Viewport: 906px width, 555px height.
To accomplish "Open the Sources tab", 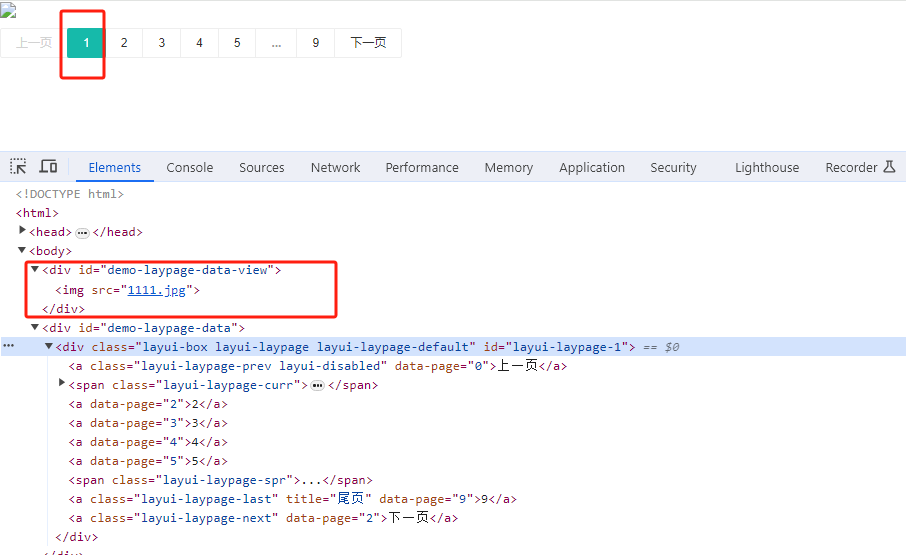I will point(262,167).
